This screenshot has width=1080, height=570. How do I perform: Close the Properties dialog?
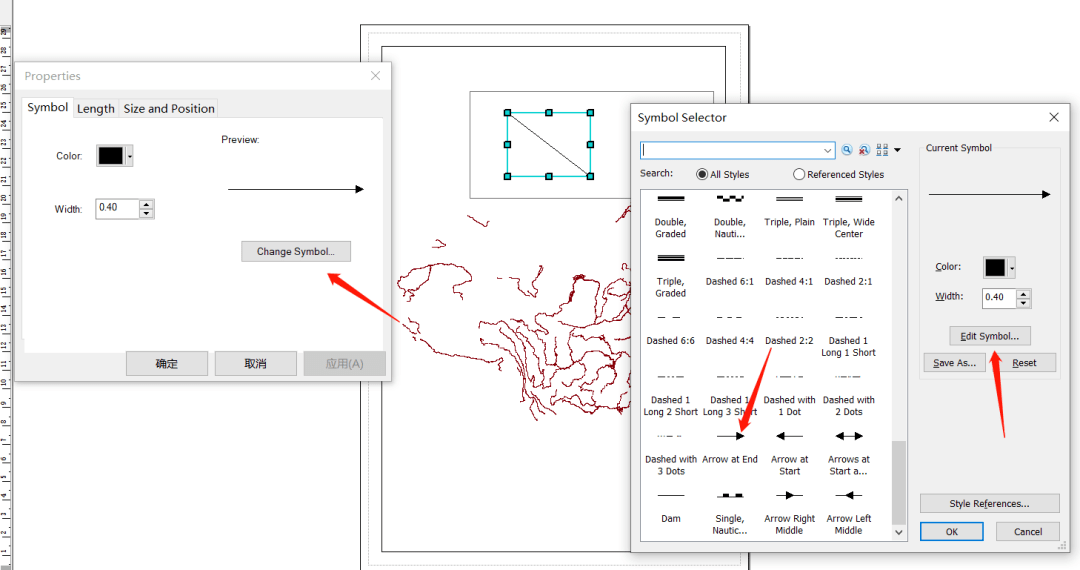point(375,76)
